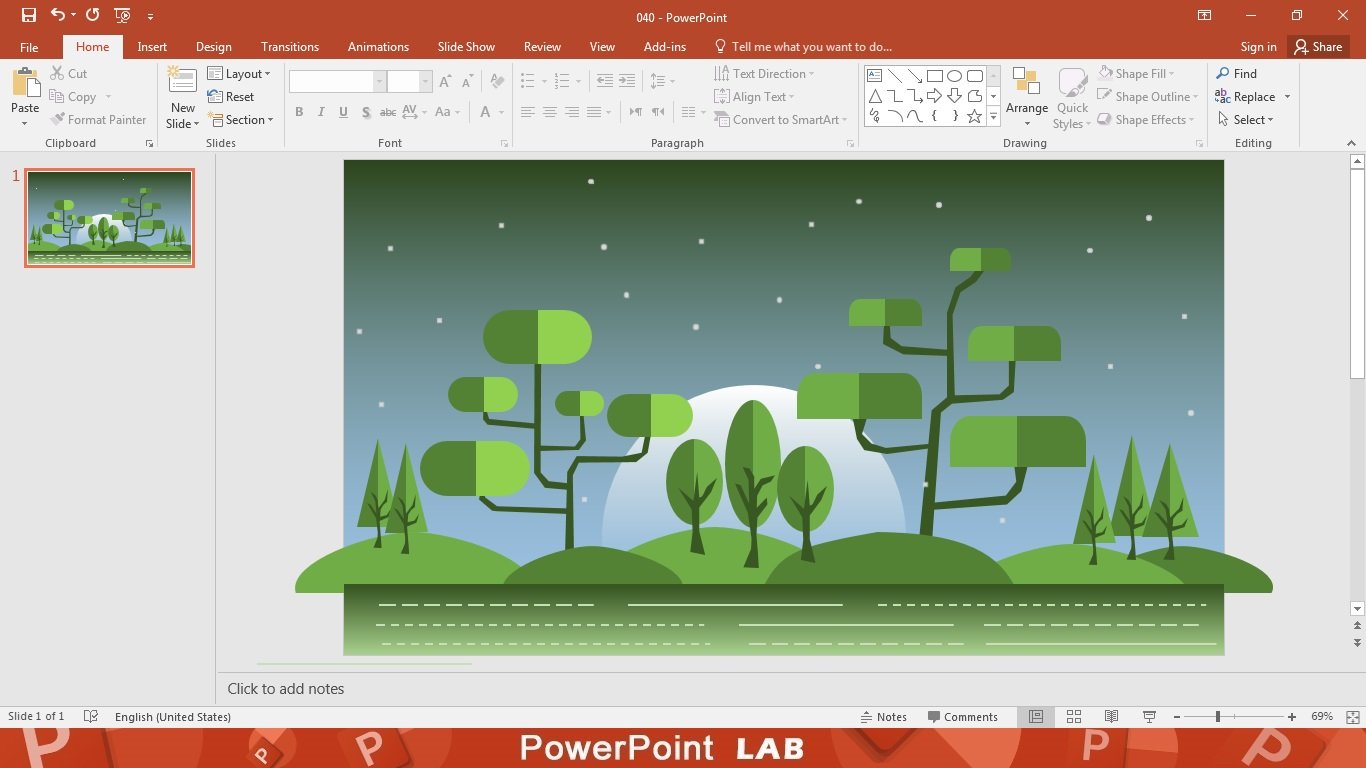Select slide 1 thumbnail
Image resolution: width=1366 pixels, height=768 pixels.
pos(110,218)
